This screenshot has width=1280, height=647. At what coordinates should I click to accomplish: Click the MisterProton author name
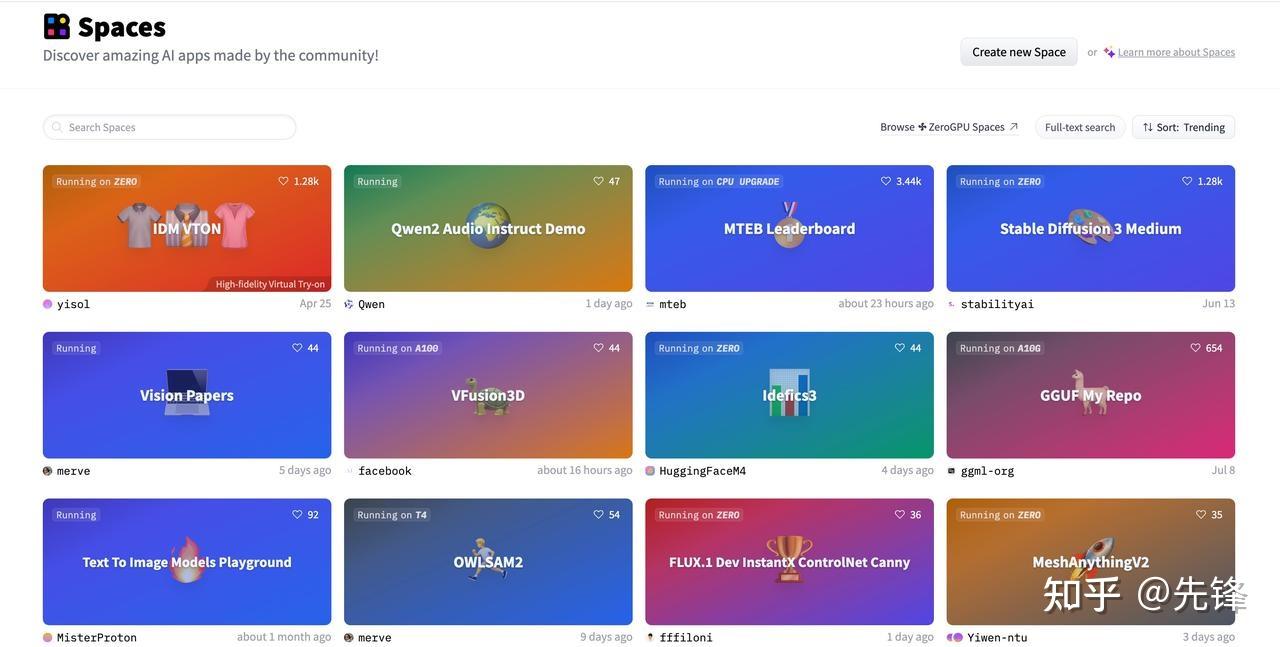pyautogui.click(x=97, y=638)
